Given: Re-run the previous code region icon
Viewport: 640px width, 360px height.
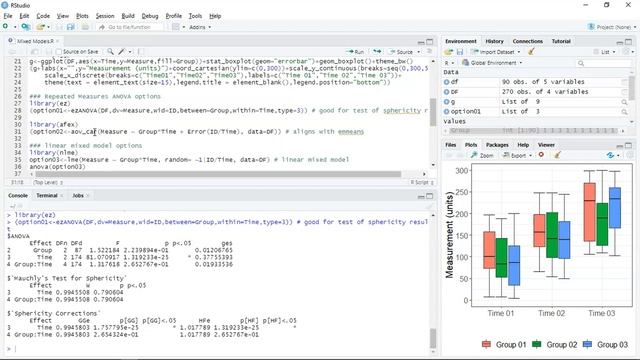Looking at the screenshot, I should tap(377, 52).
